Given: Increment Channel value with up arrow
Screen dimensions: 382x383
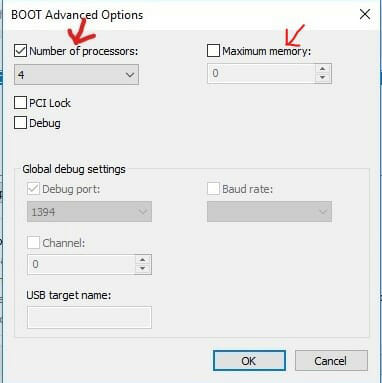Looking at the screenshot, I should 143,260.
